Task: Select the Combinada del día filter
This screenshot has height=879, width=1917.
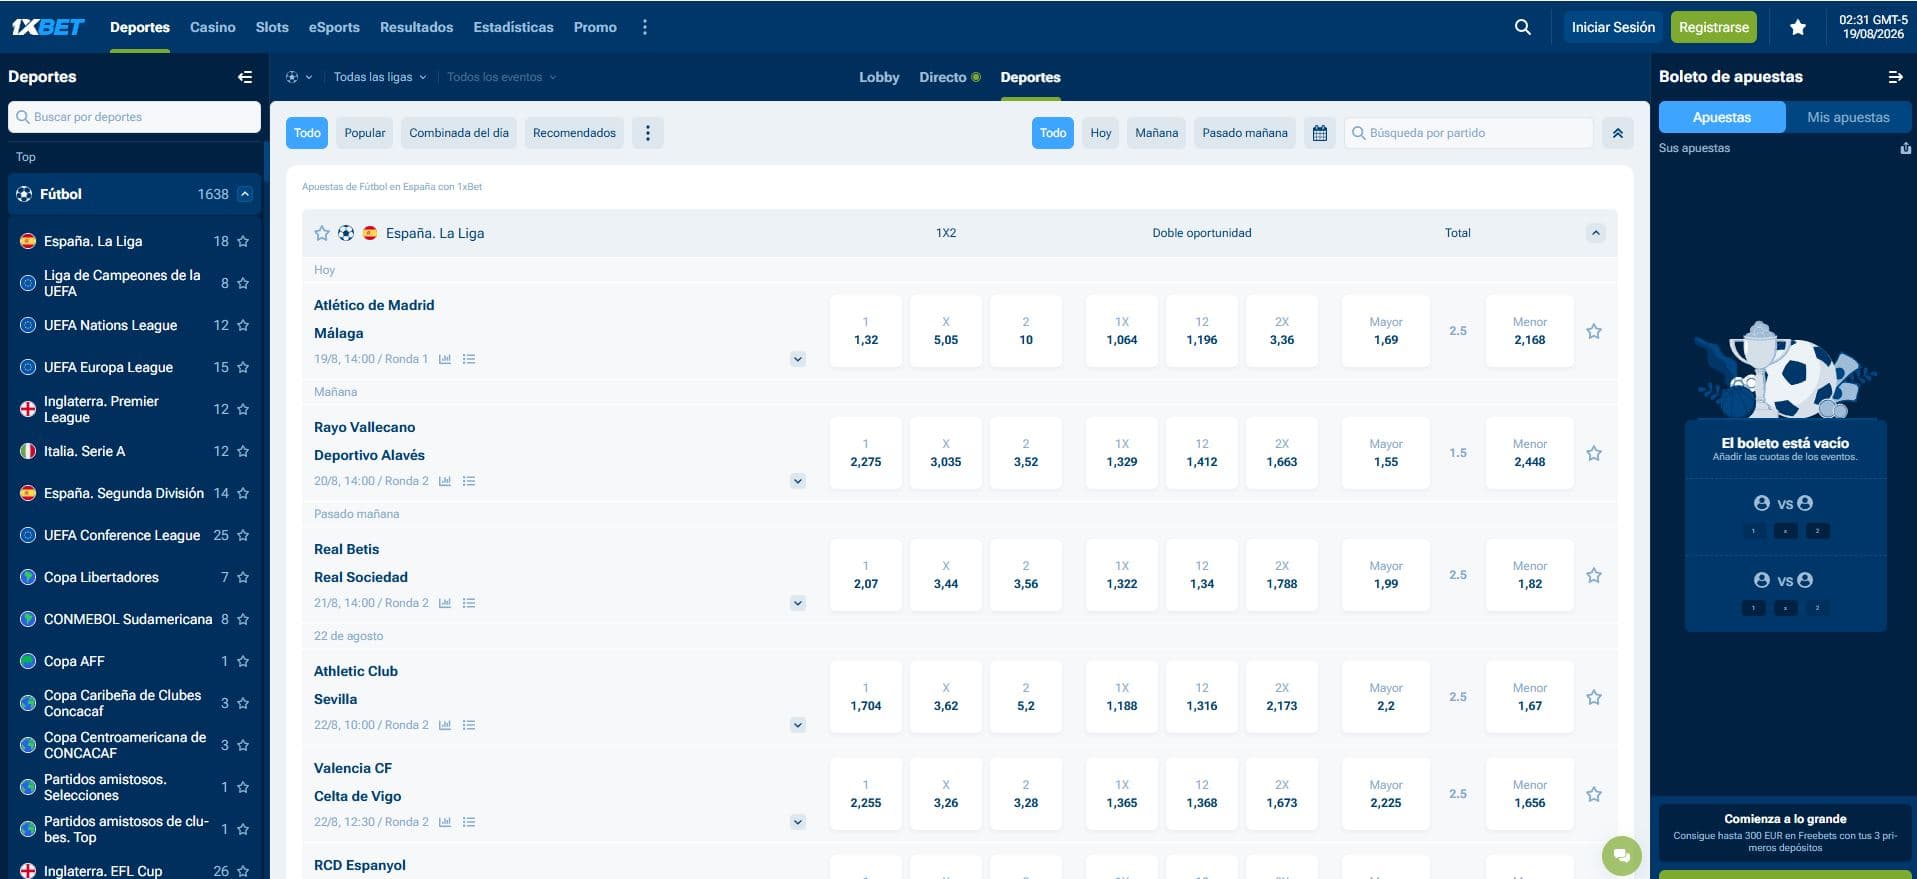Action: tap(459, 133)
